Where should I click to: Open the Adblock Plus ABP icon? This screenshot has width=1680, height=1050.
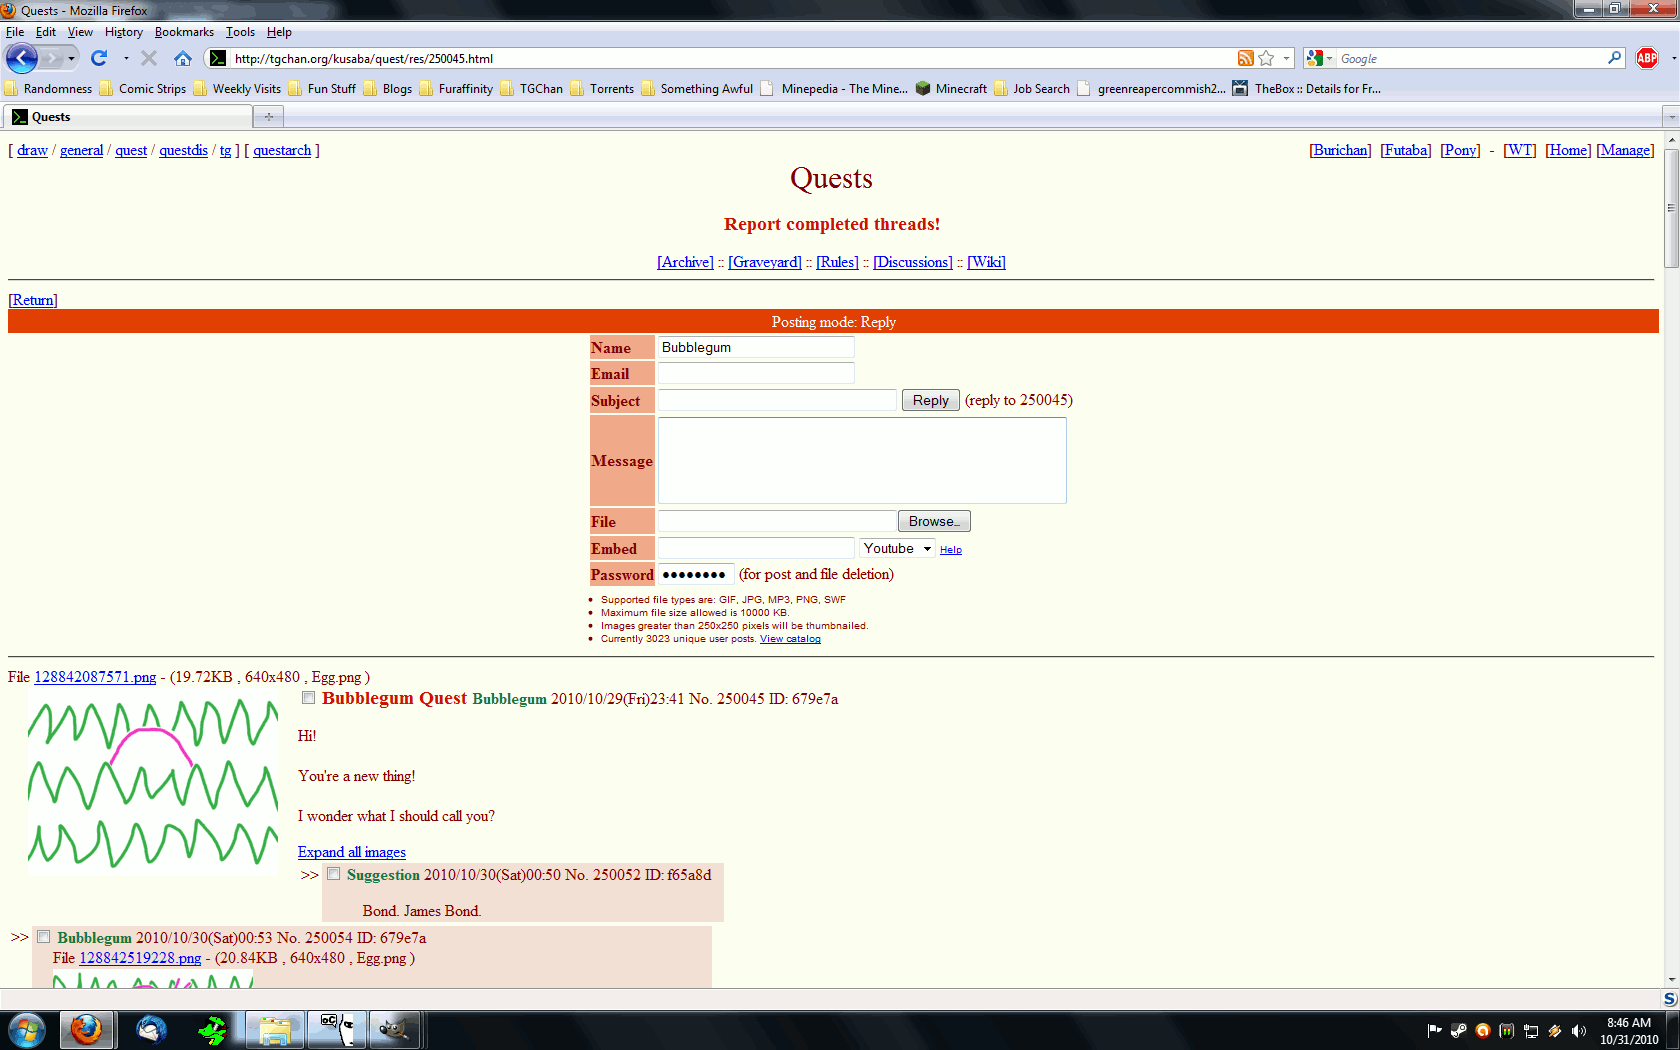point(1647,58)
